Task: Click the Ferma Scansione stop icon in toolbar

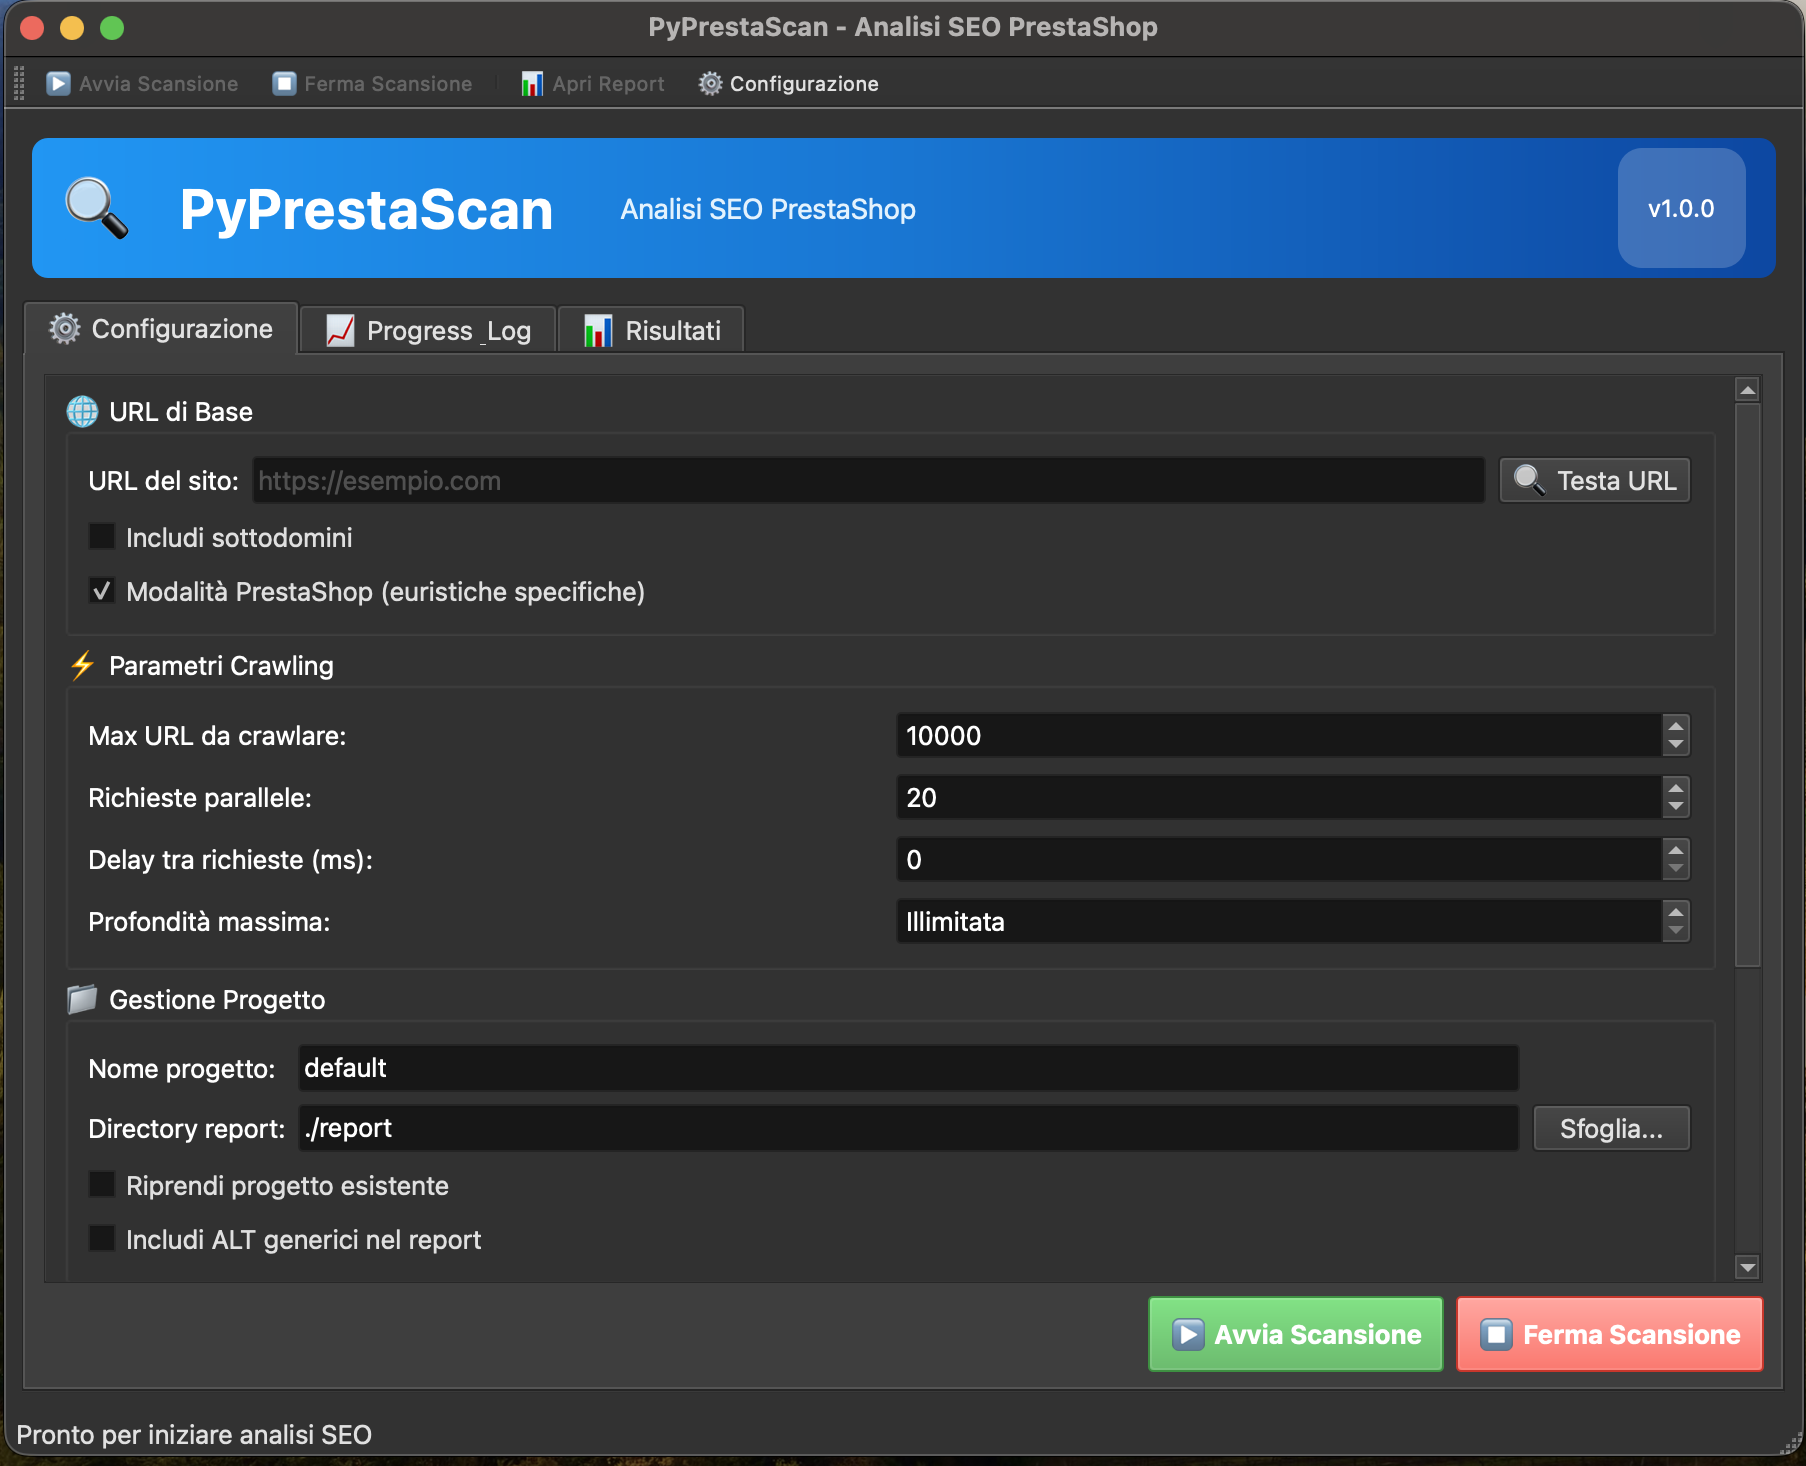Action: click(x=283, y=83)
